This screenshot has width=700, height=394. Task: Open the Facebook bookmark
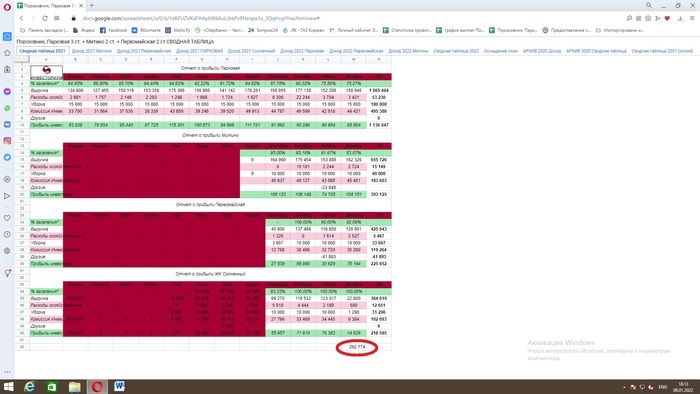[x=113, y=30]
